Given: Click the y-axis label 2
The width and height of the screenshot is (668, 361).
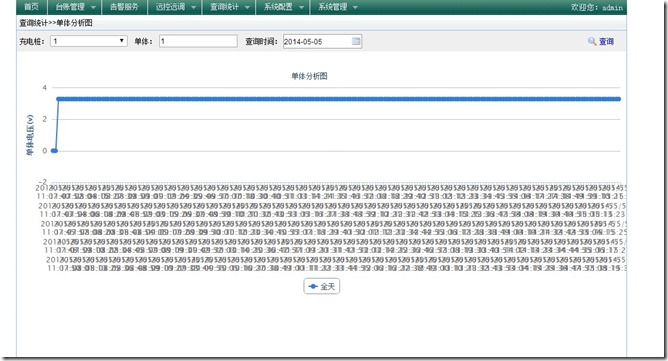Looking at the screenshot, I should (44, 119).
